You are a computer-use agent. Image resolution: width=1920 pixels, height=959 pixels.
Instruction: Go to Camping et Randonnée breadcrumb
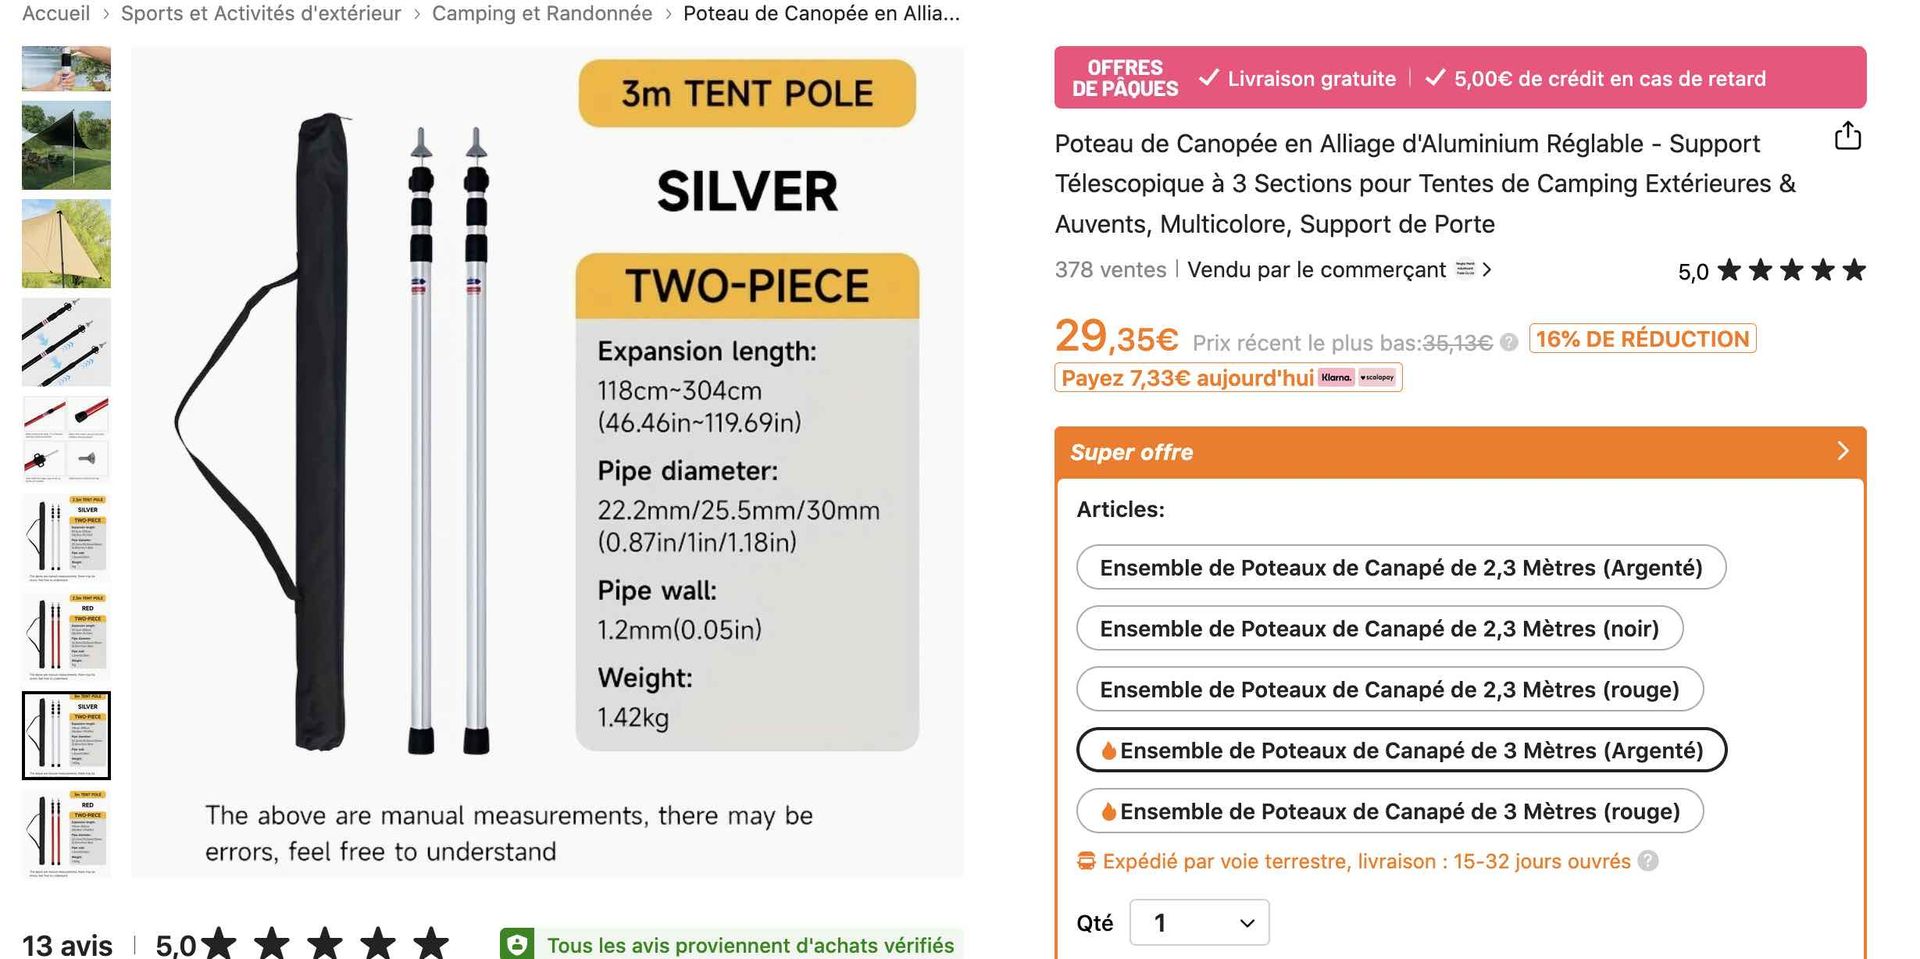[542, 14]
